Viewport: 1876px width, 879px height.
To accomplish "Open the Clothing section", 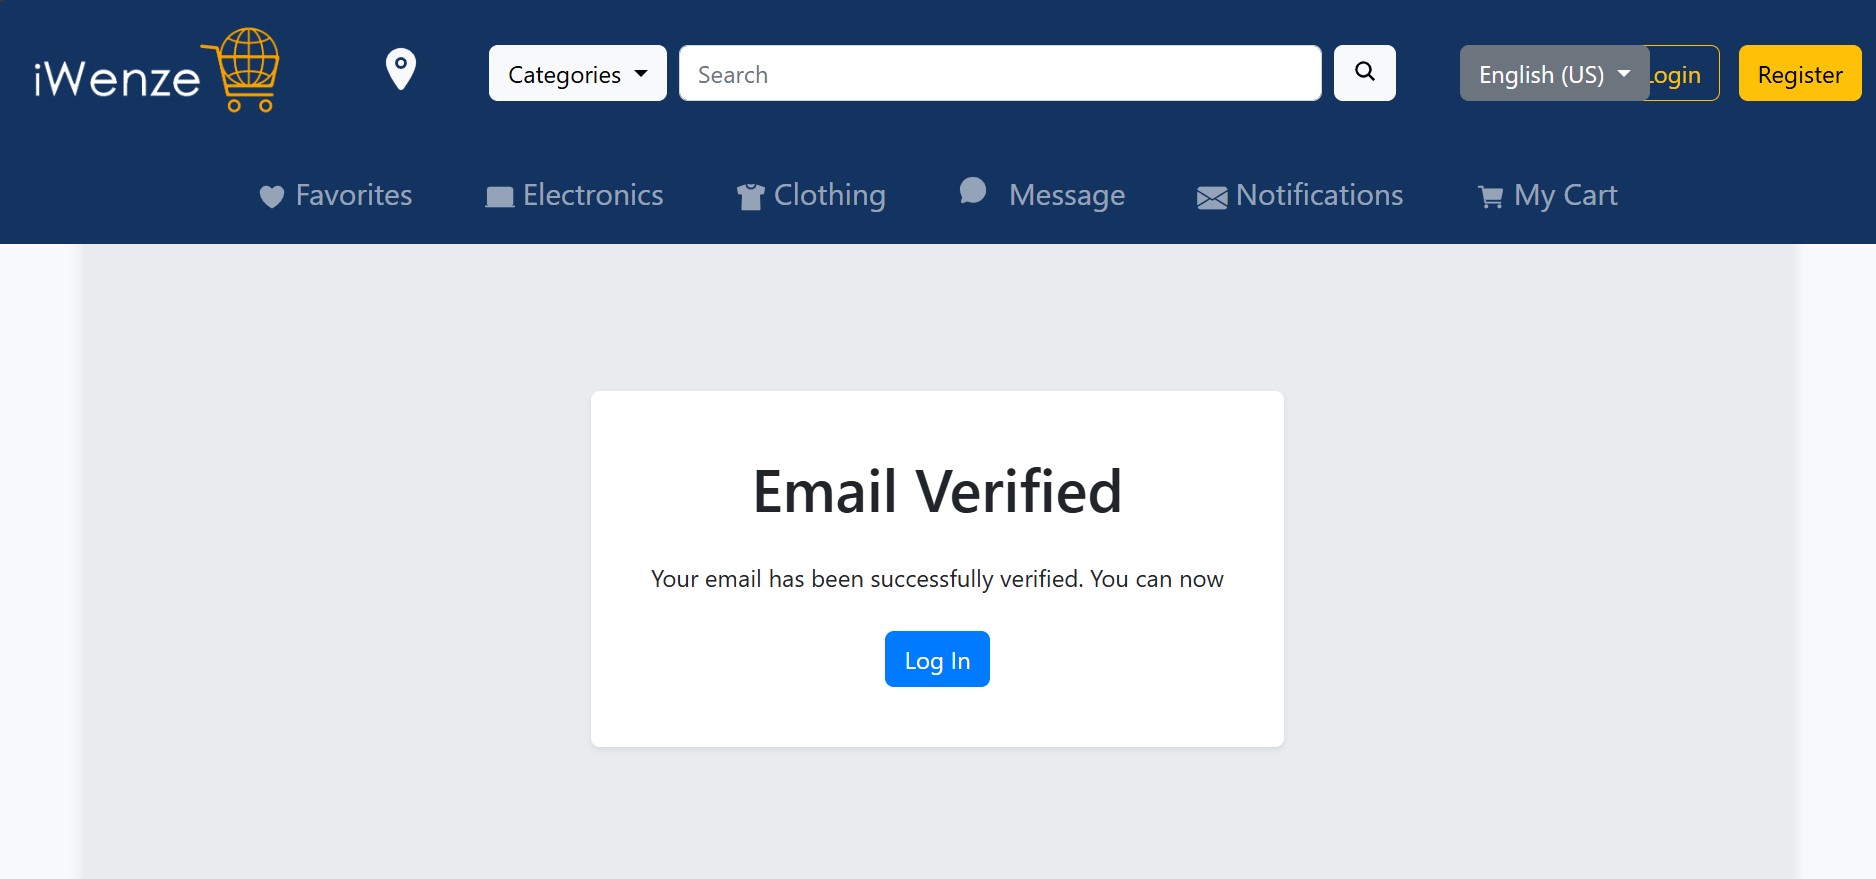I will click(x=811, y=195).
